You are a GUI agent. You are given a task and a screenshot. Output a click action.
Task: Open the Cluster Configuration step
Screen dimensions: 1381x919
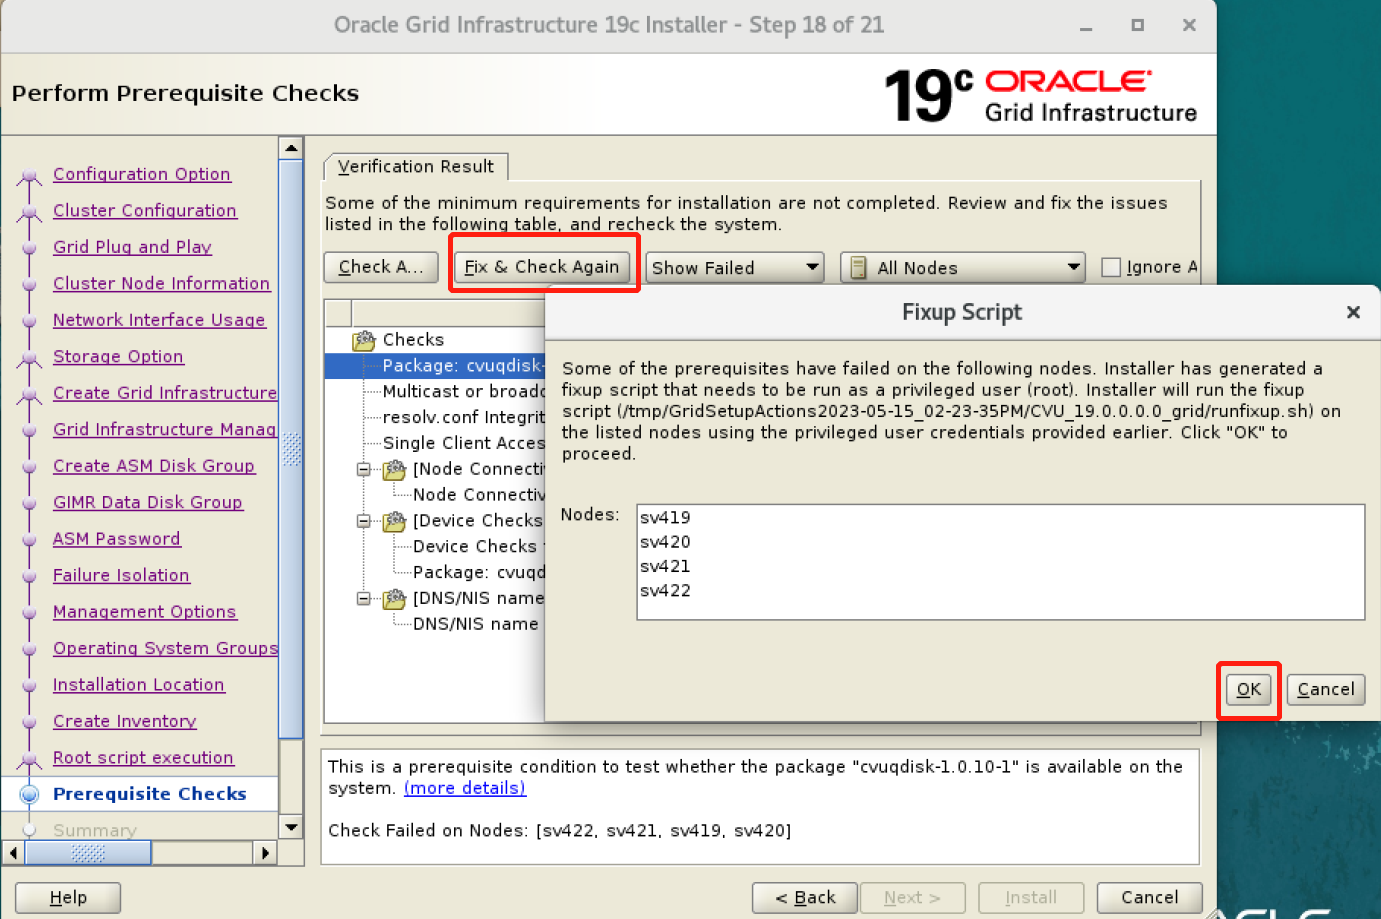(145, 211)
